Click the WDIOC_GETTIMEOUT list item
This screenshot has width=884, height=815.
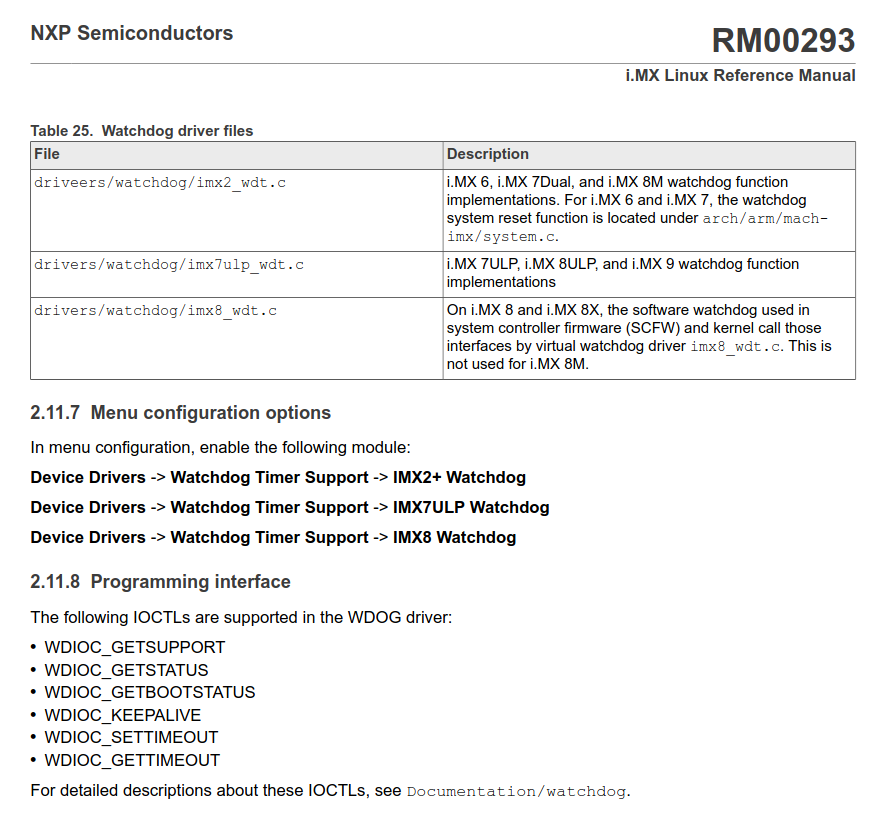[x=132, y=761]
